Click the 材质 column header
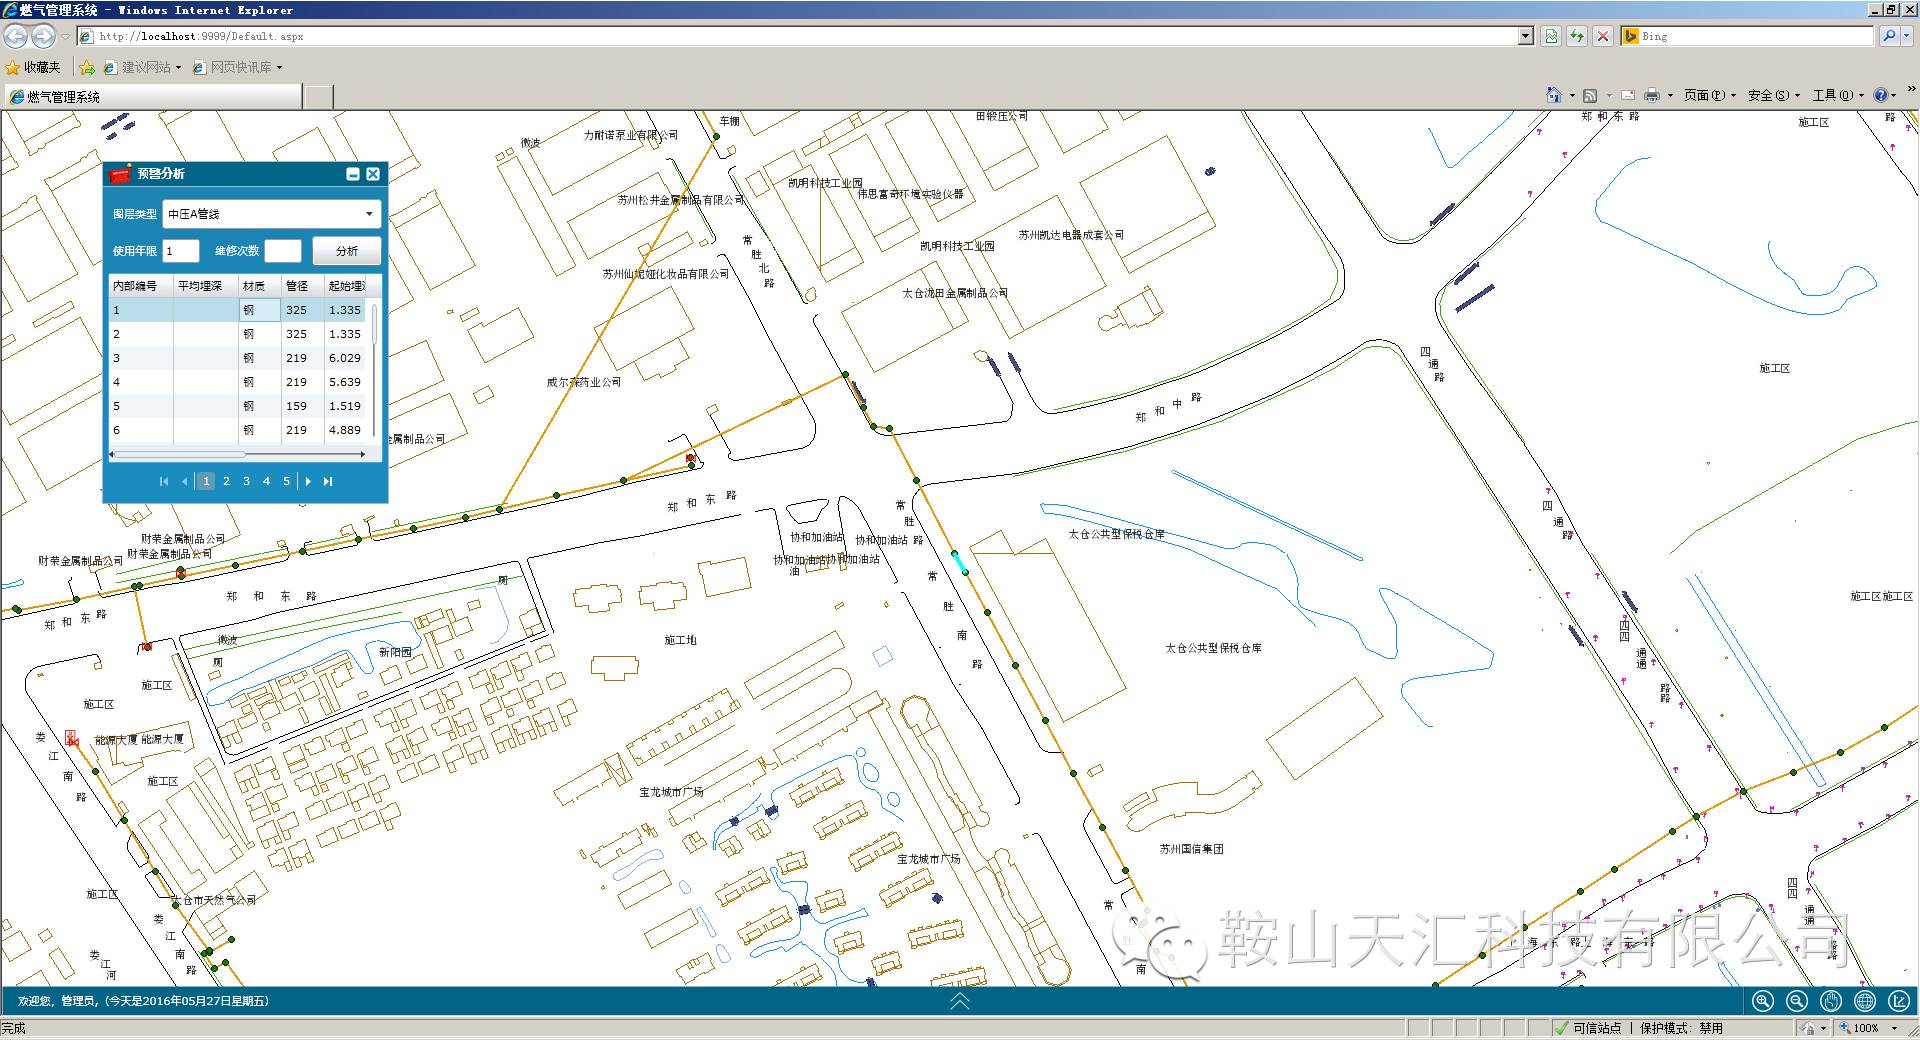Screen dimensions: 1920x1040 (260, 286)
